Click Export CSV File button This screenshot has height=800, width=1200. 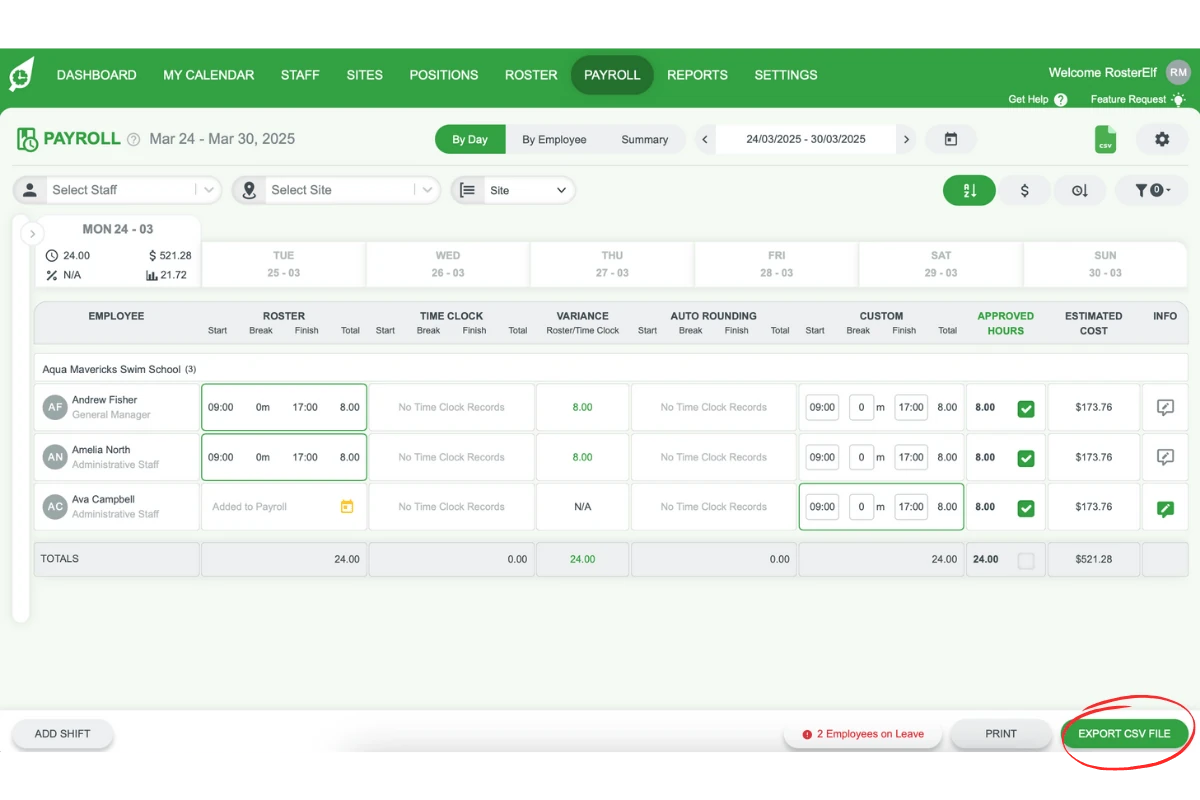[x=1124, y=734]
